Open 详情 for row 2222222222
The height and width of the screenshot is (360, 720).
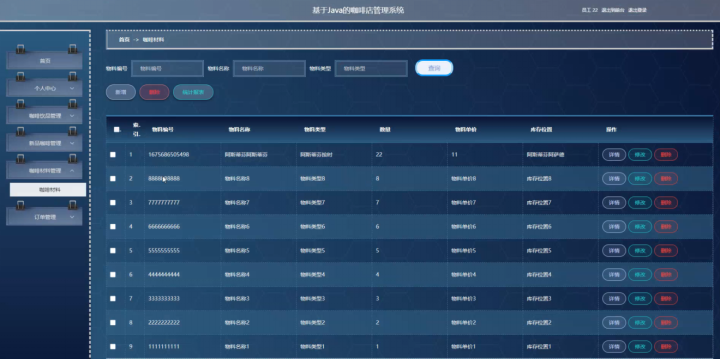click(x=614, y=322)
